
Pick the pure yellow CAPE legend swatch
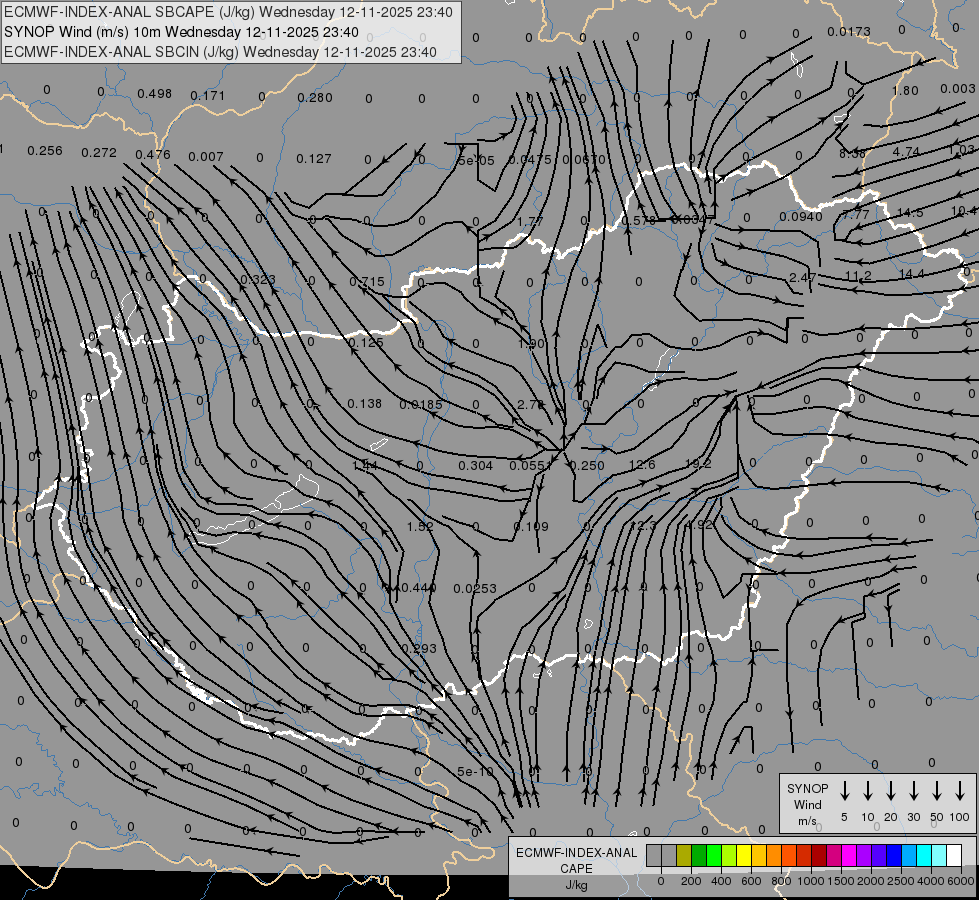tap(744, 855)
